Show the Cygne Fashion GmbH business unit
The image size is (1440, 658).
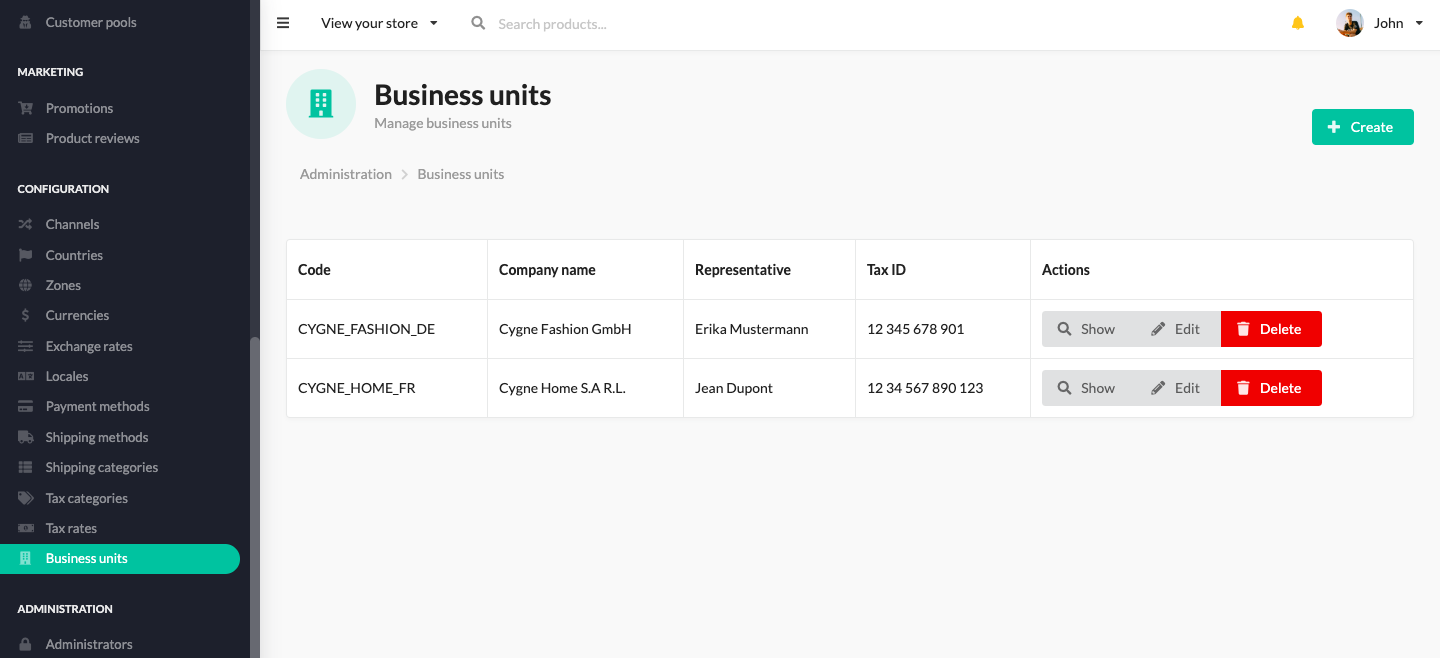click(1086, 329)
